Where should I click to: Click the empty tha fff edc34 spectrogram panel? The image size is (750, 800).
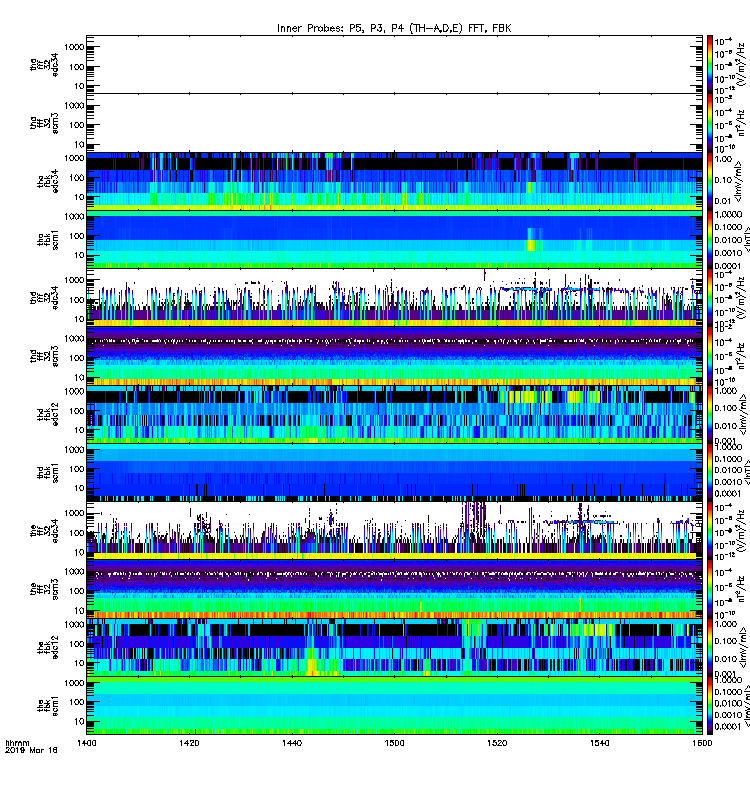point(394,64)
